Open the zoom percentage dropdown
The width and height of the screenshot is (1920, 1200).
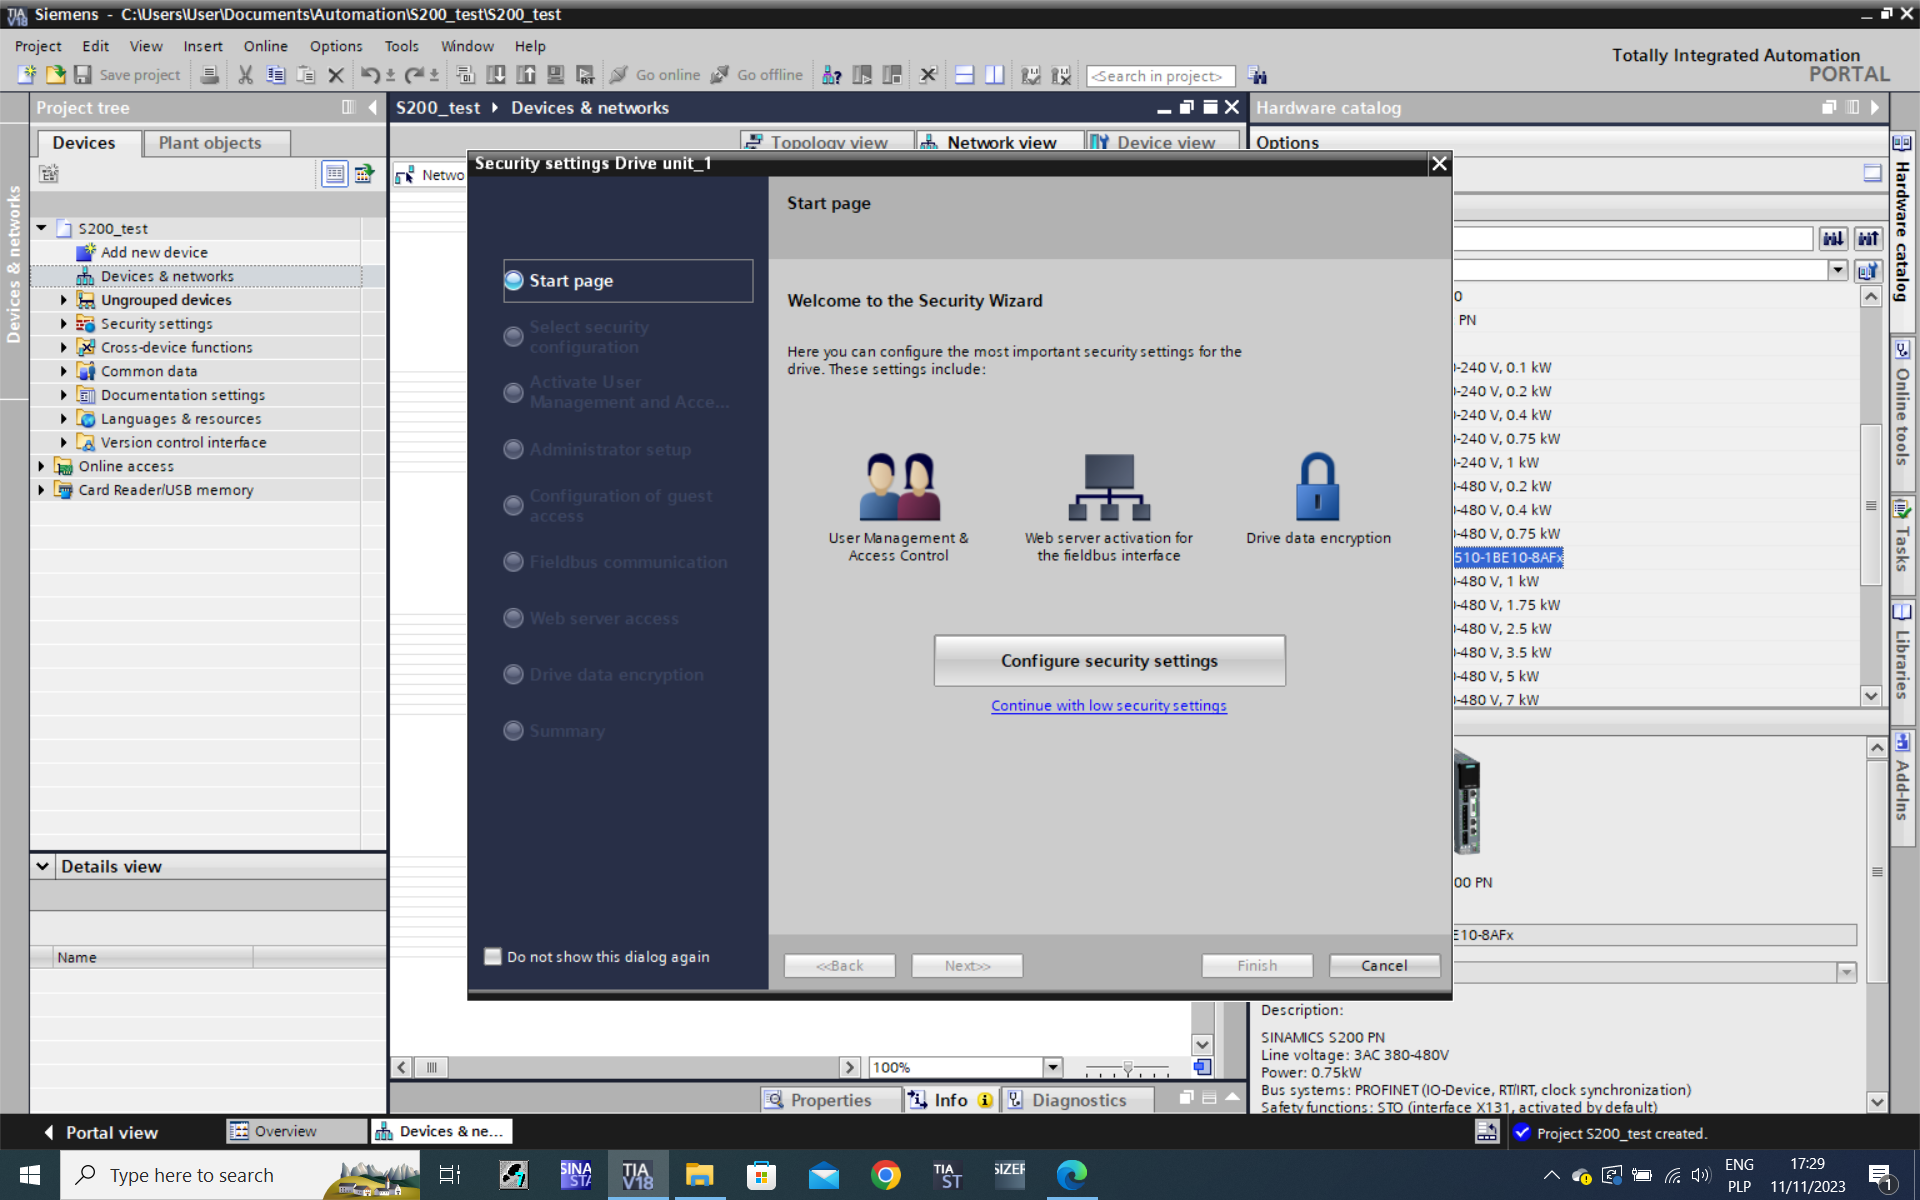click(x=1052, y=1067)
